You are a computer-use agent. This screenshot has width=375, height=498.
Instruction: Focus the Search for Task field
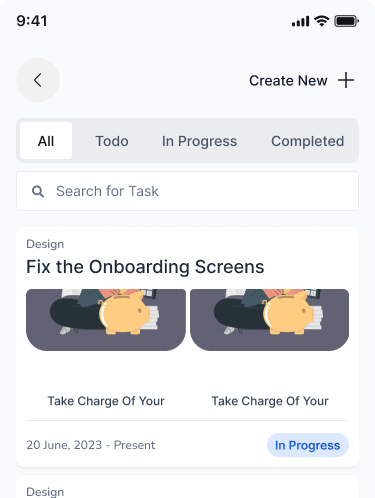tap(187, 191)
